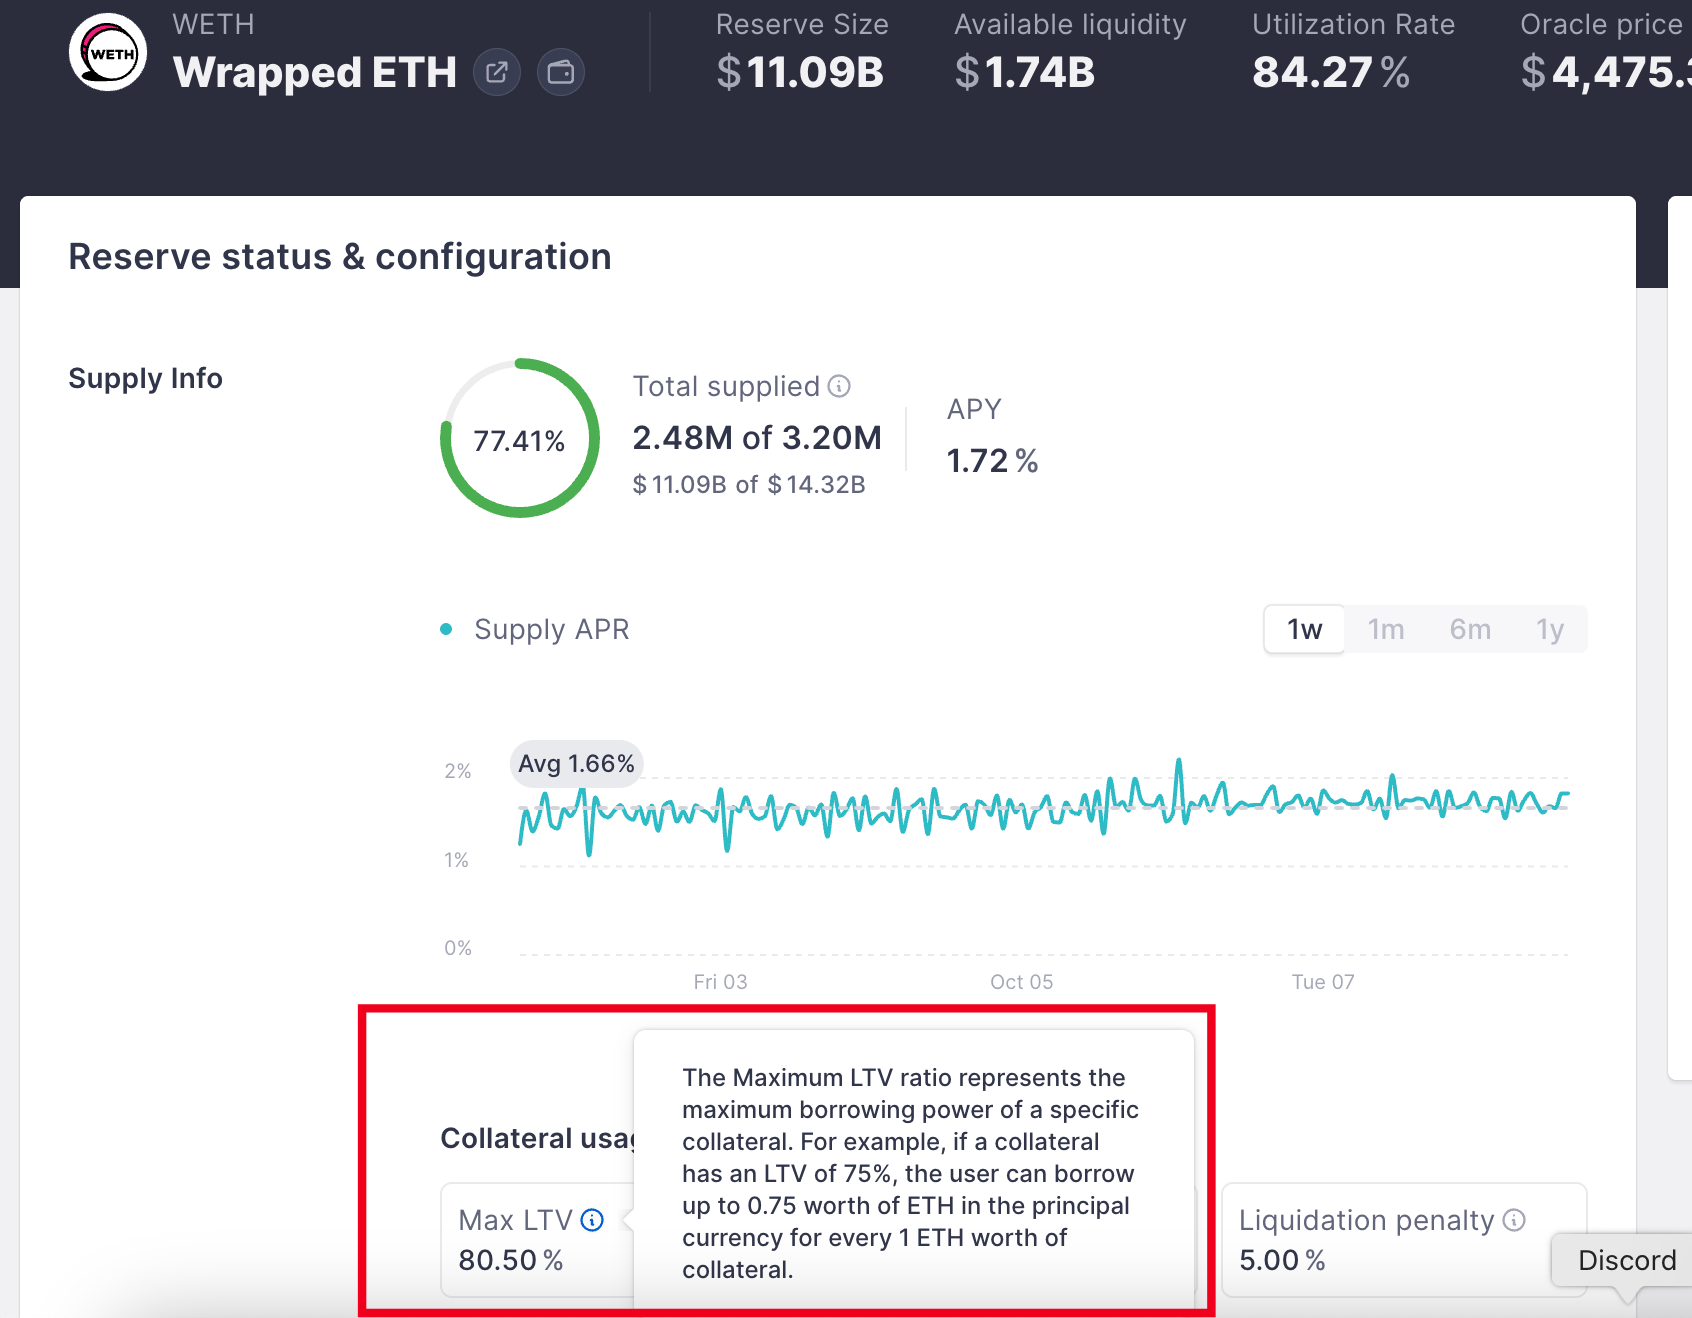Click the Max LTV info icon
This screenshot has height=1318, width=1692.
click(593, 1220)
